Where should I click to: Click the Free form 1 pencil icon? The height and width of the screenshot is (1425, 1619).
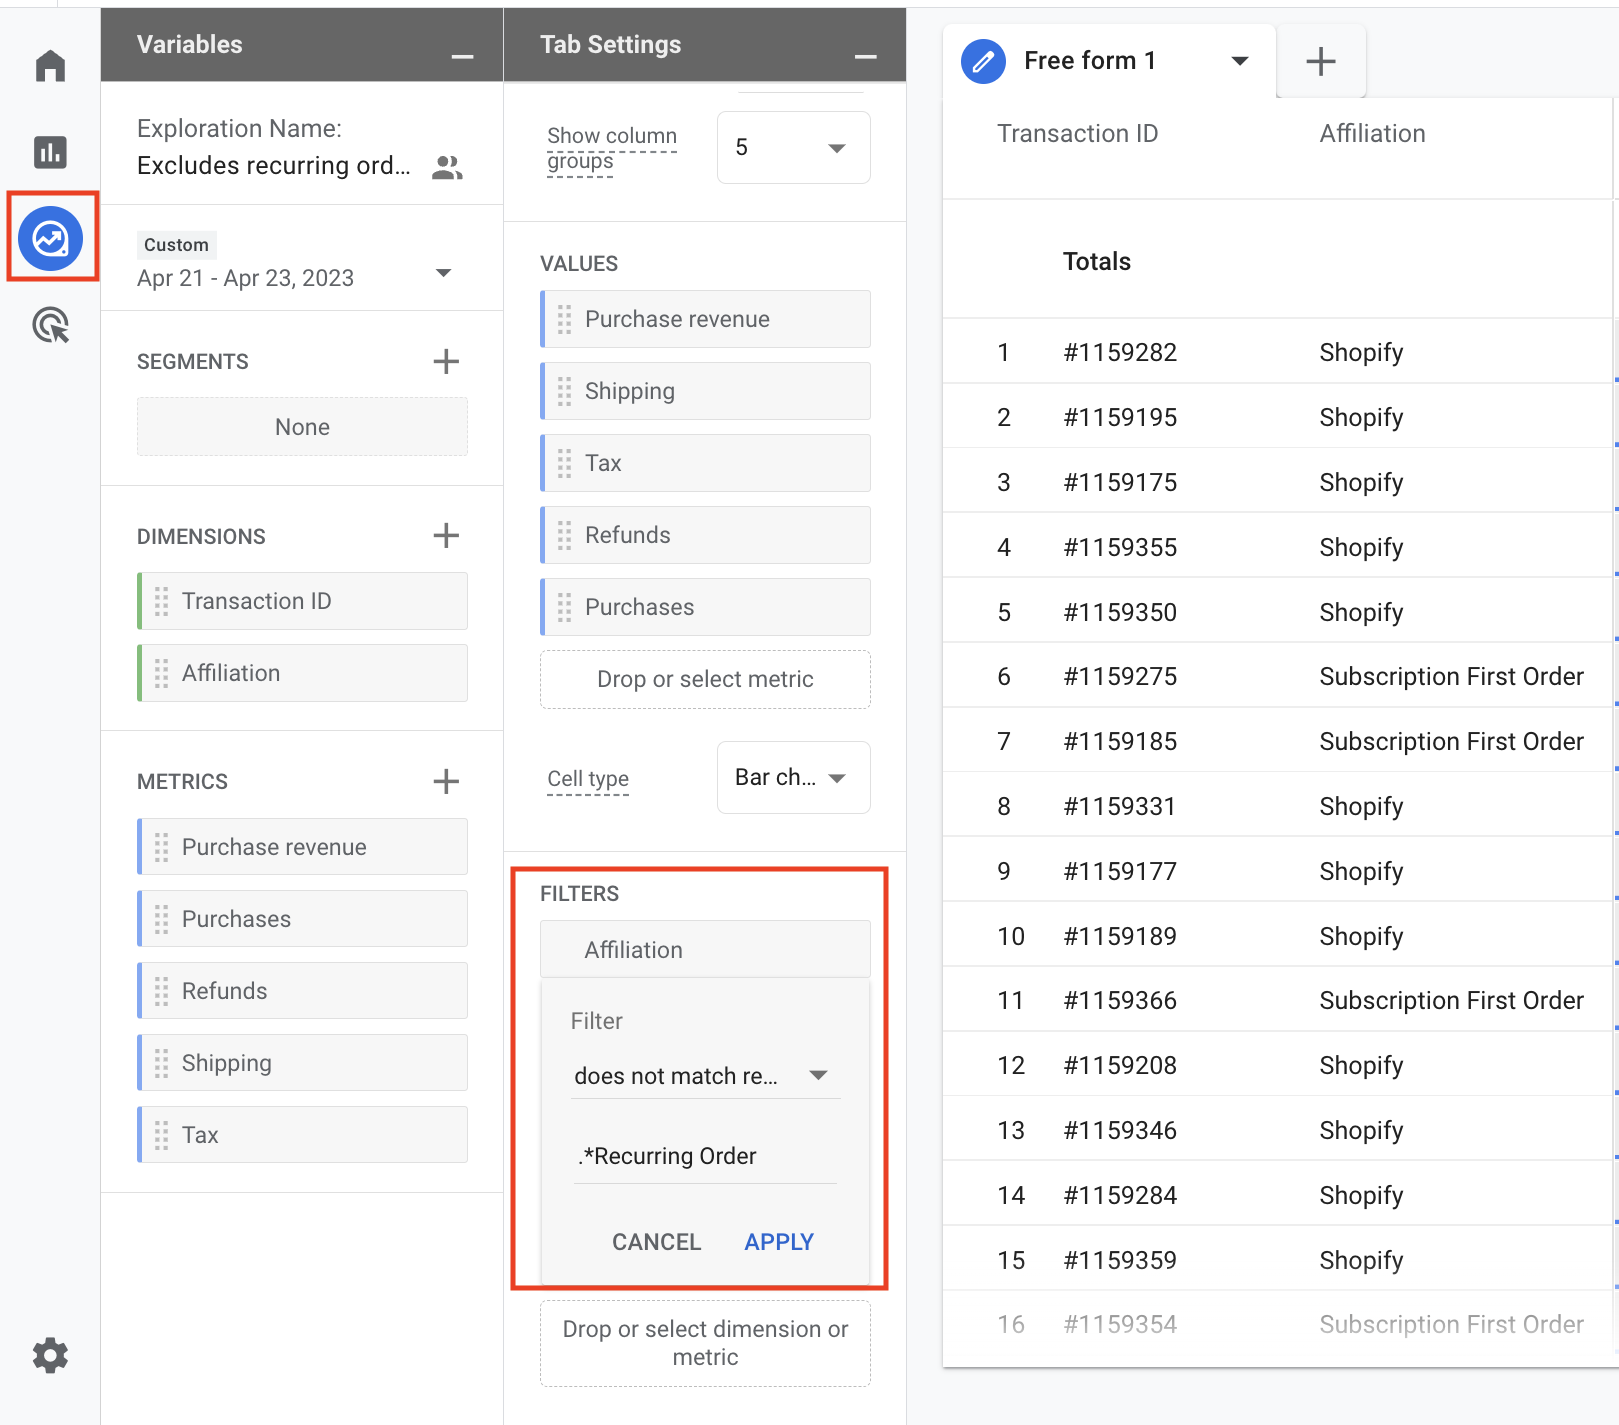click(983, 61)
